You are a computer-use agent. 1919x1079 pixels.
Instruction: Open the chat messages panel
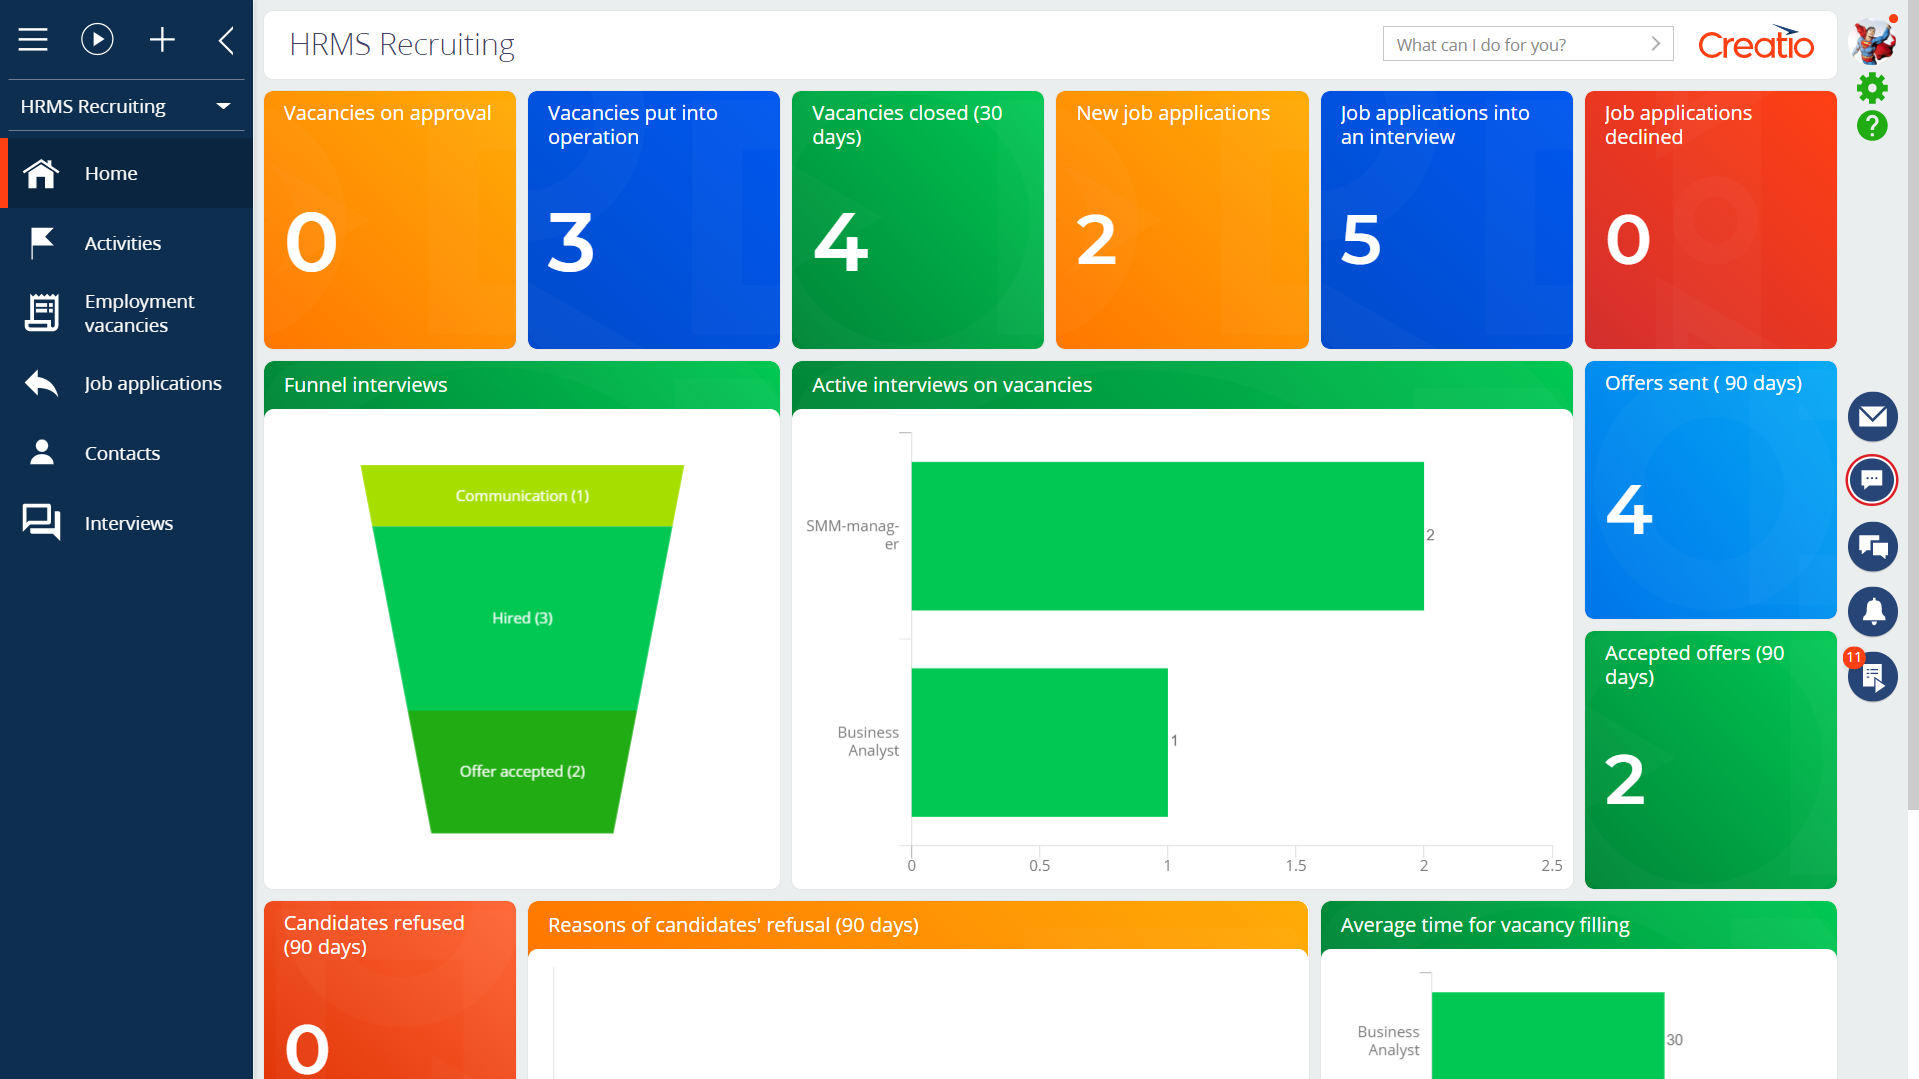1872,480
